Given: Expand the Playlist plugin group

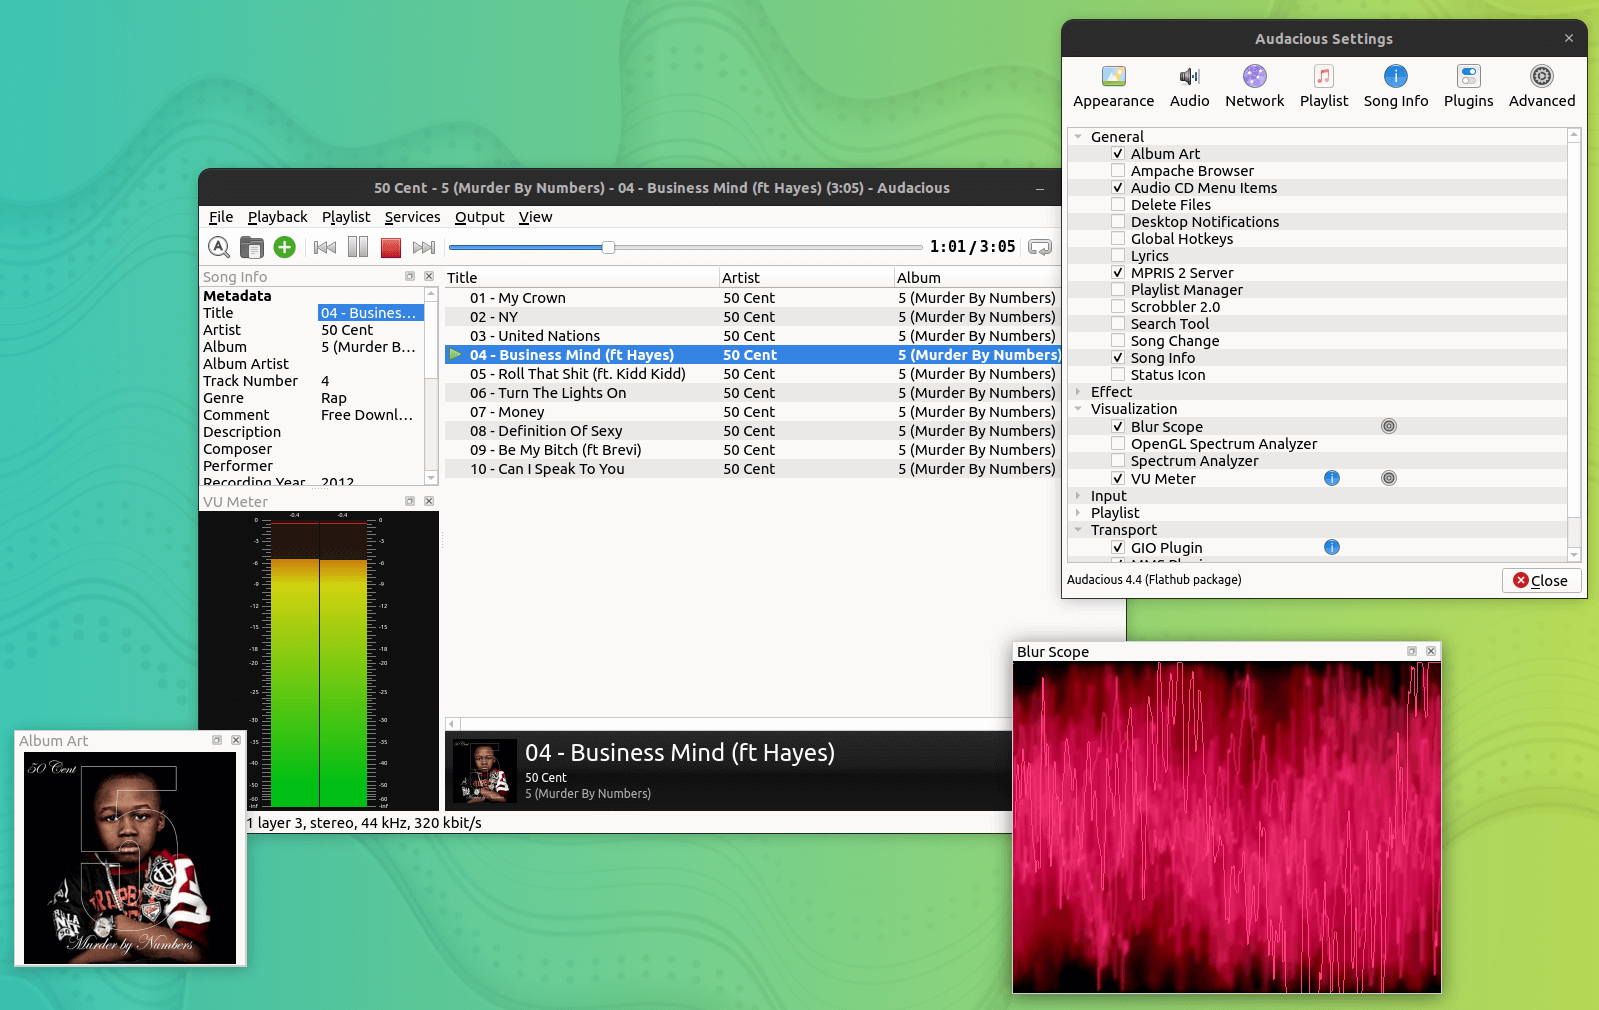Looking at the screenshot, I should (1078, 513).
